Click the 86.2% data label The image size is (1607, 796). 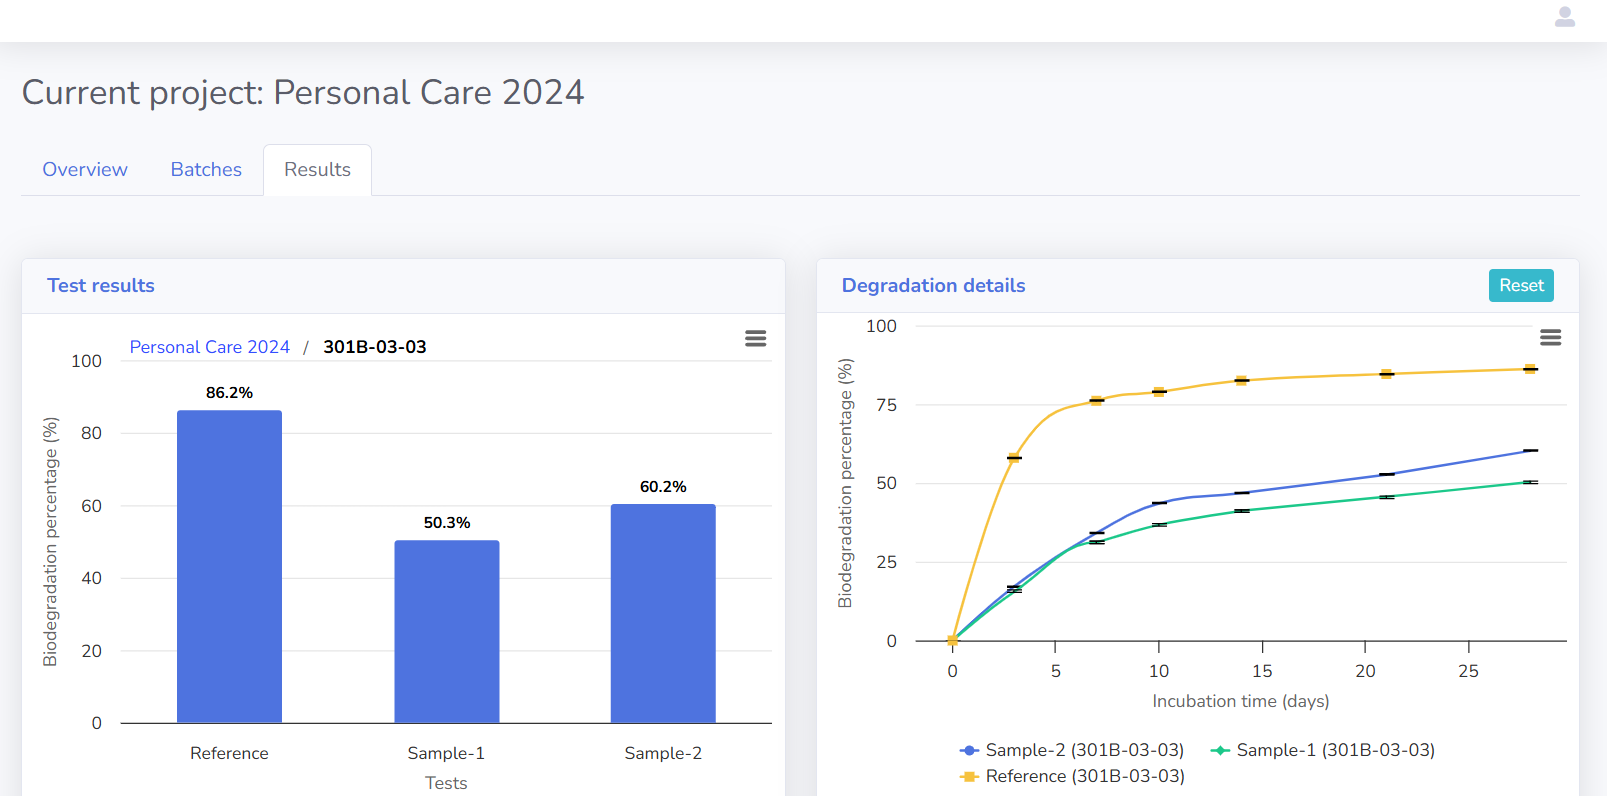pyautogui.click(x=229, y=393)
